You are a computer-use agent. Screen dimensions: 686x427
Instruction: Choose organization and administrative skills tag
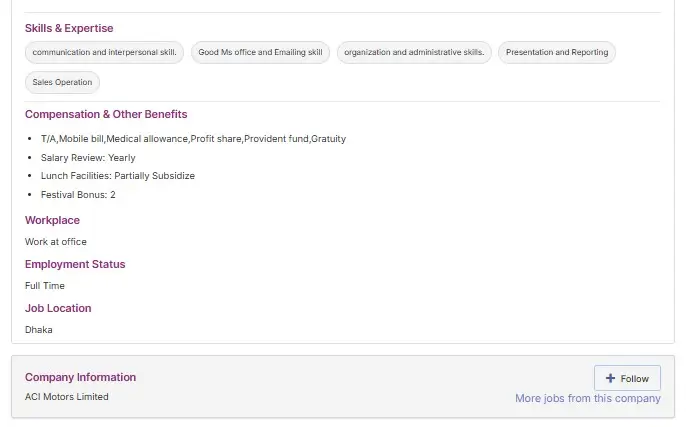click(414, 52)
